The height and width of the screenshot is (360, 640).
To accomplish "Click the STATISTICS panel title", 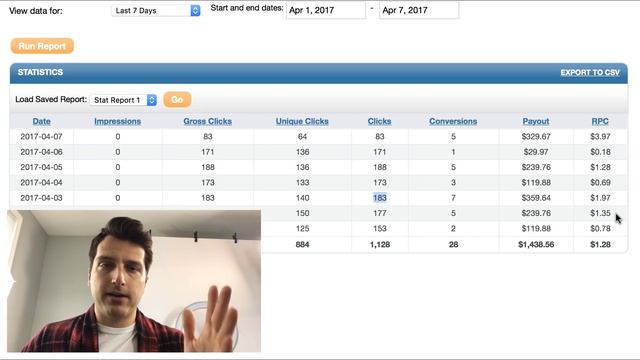I will coord(40,72).
